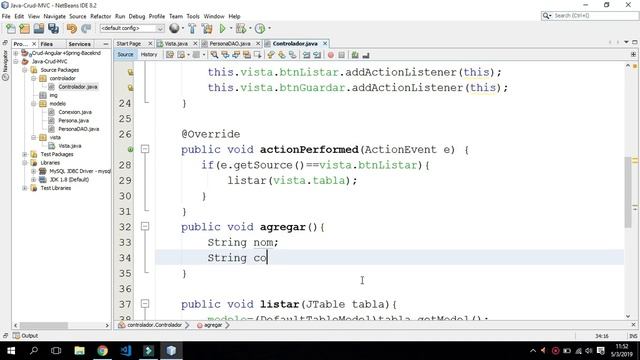Click the Uncomment code icon in the editor toolbar
This screenshot has width=640, height=360.
(x=366, y=55)
